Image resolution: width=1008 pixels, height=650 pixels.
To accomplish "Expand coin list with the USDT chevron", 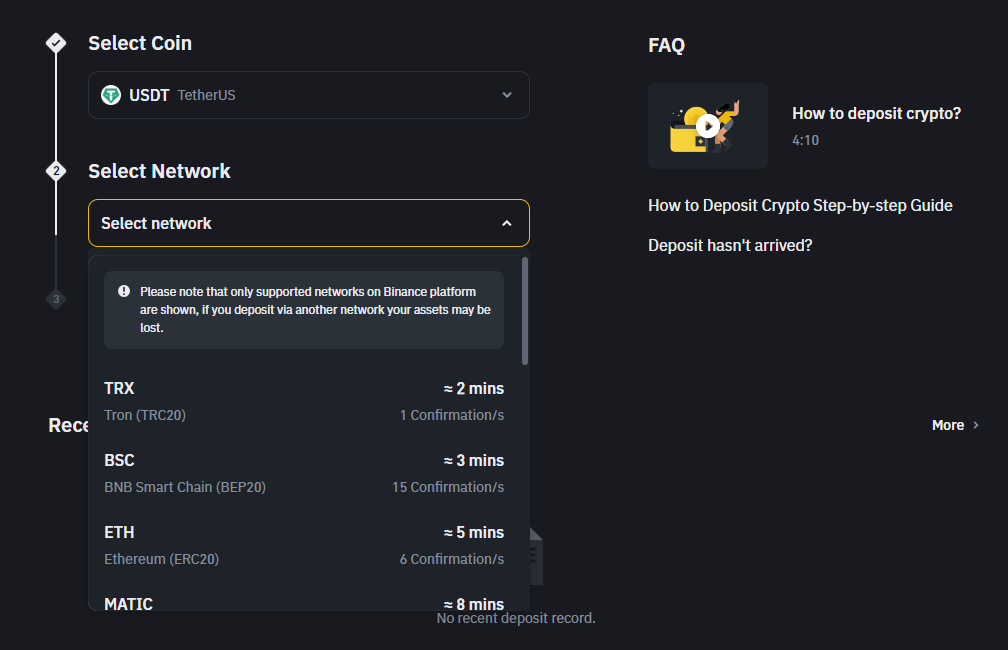I will (507, 95).
